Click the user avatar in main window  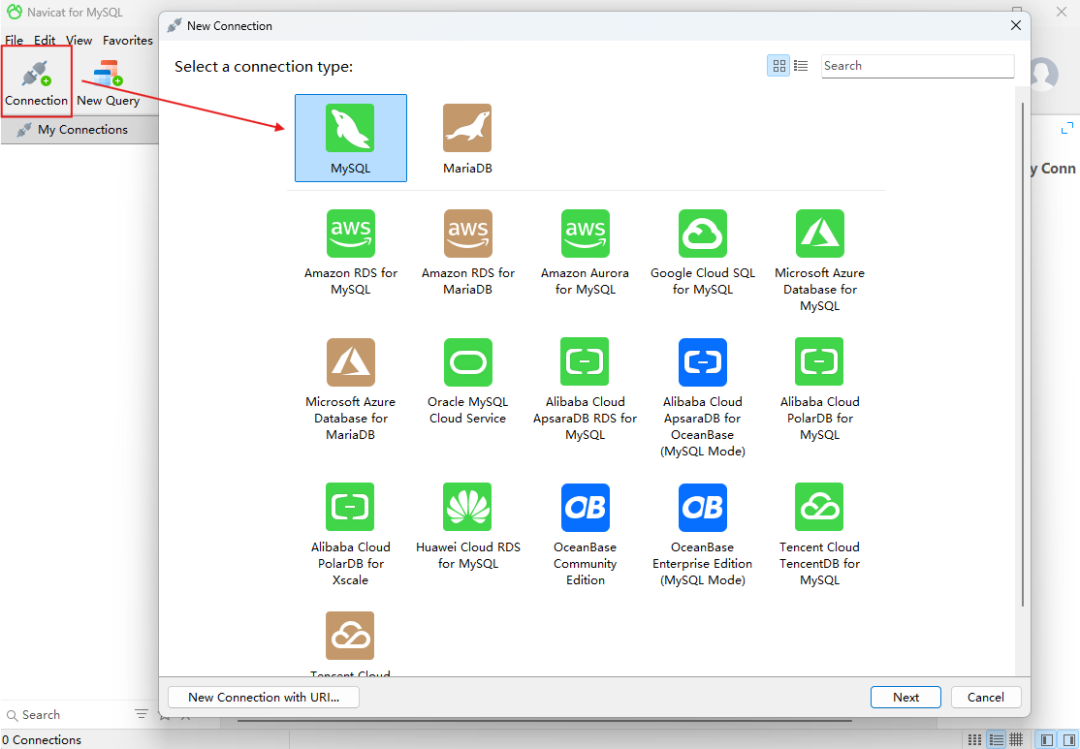point(1044,73)
